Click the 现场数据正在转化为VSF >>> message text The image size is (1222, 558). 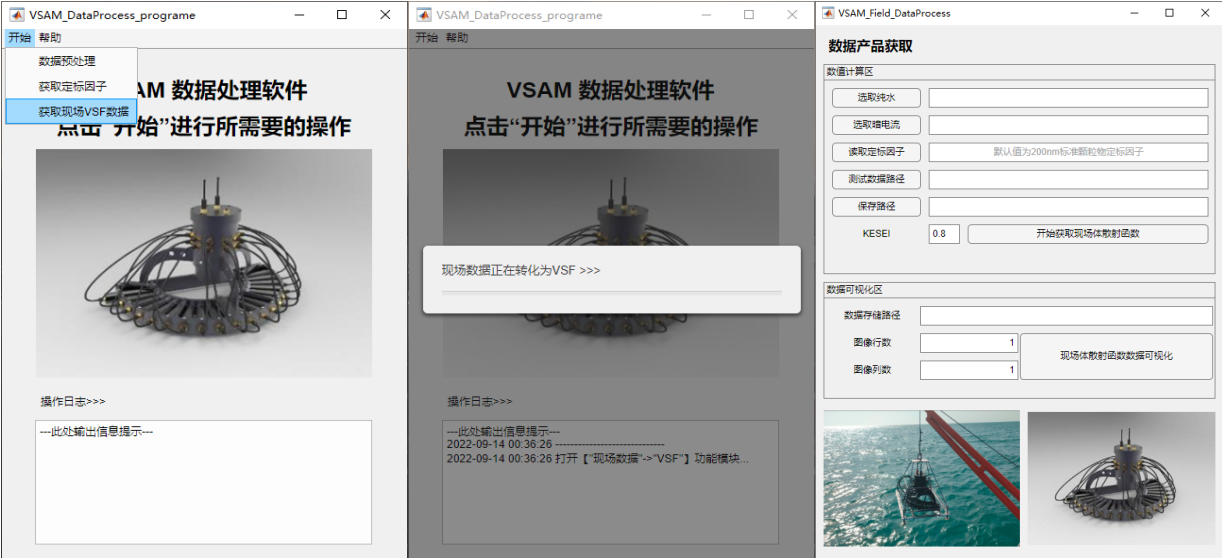[x=521, y=270]
